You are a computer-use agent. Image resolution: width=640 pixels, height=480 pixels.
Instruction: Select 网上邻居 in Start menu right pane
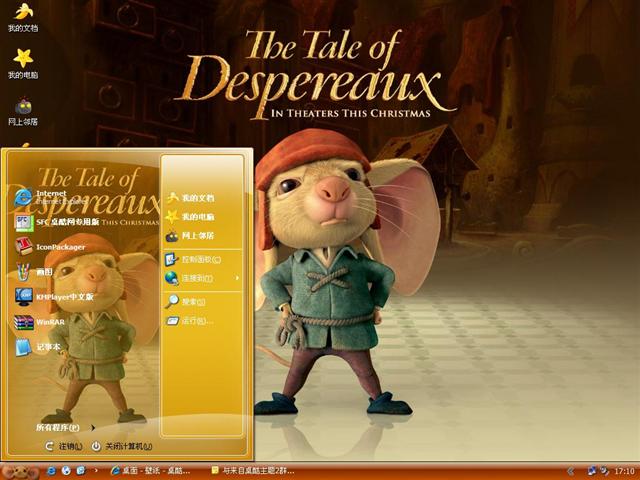191,236
